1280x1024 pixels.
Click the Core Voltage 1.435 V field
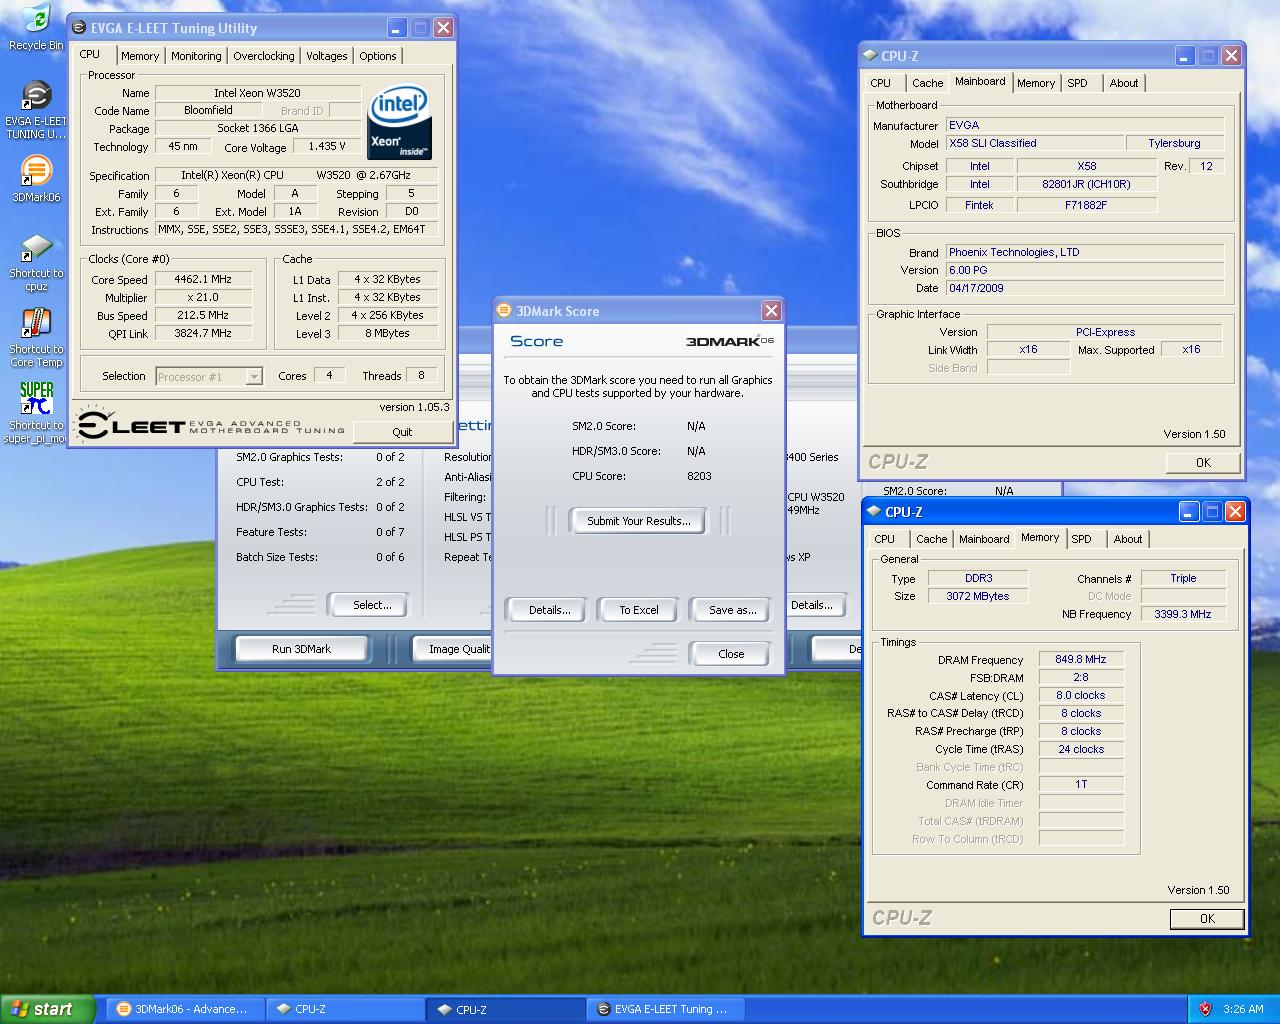pos(327,147)
